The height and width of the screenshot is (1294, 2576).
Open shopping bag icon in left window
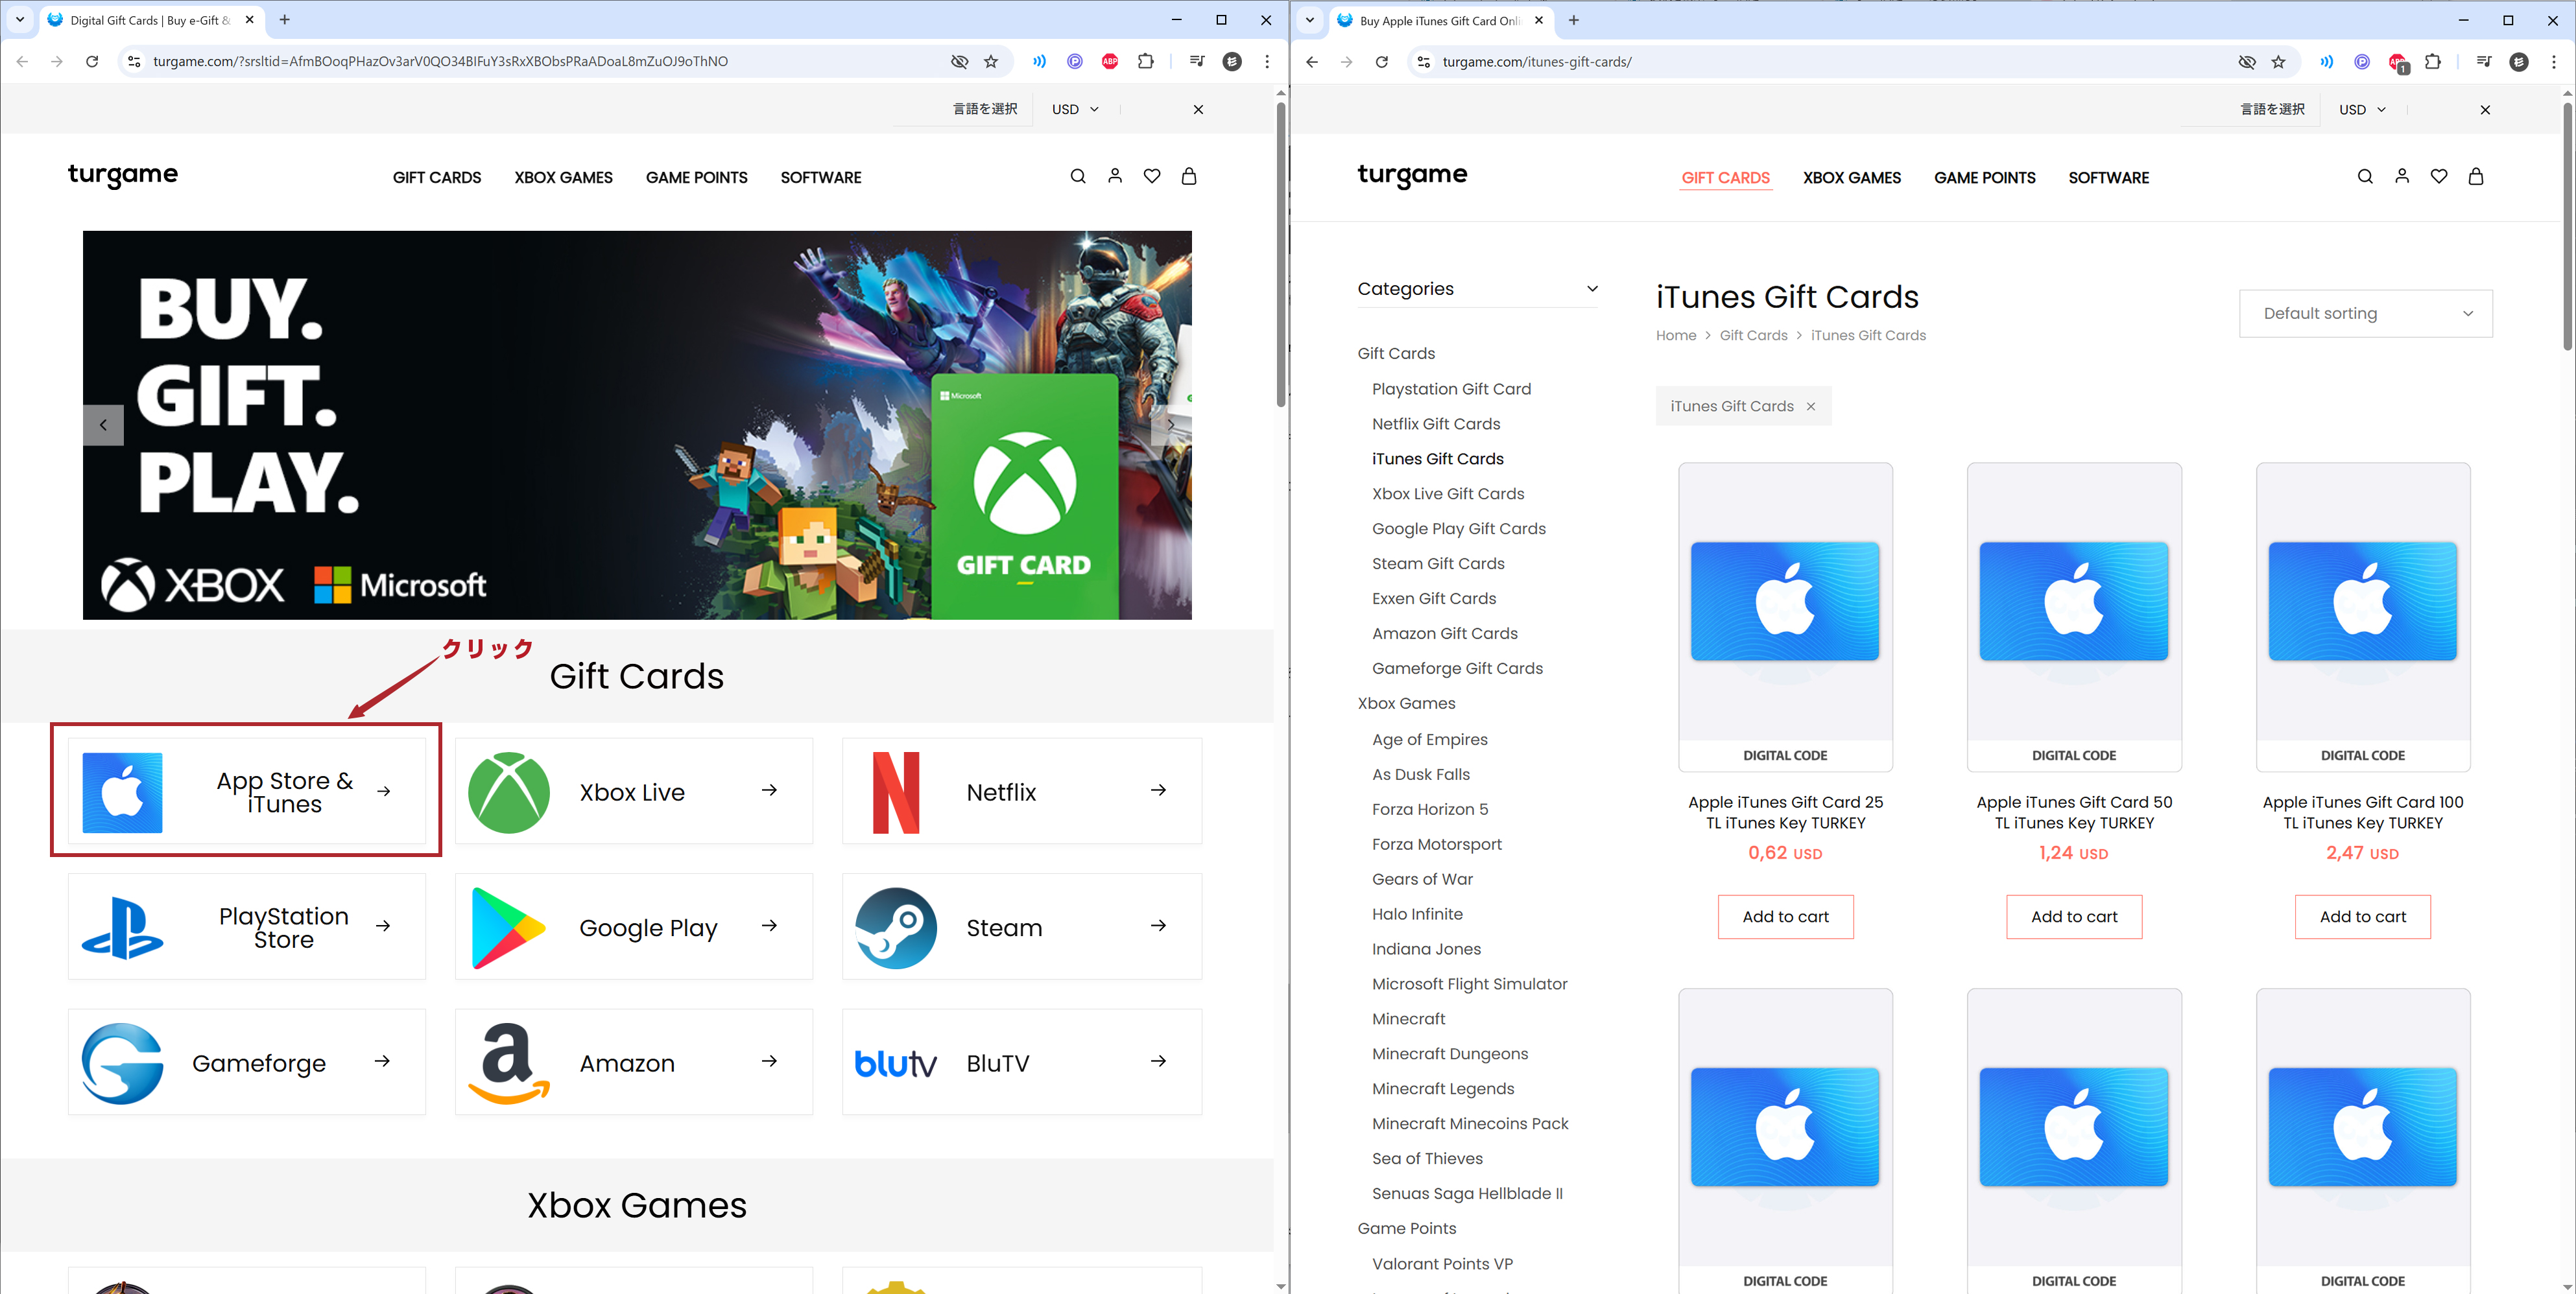tap(1189, 176)
